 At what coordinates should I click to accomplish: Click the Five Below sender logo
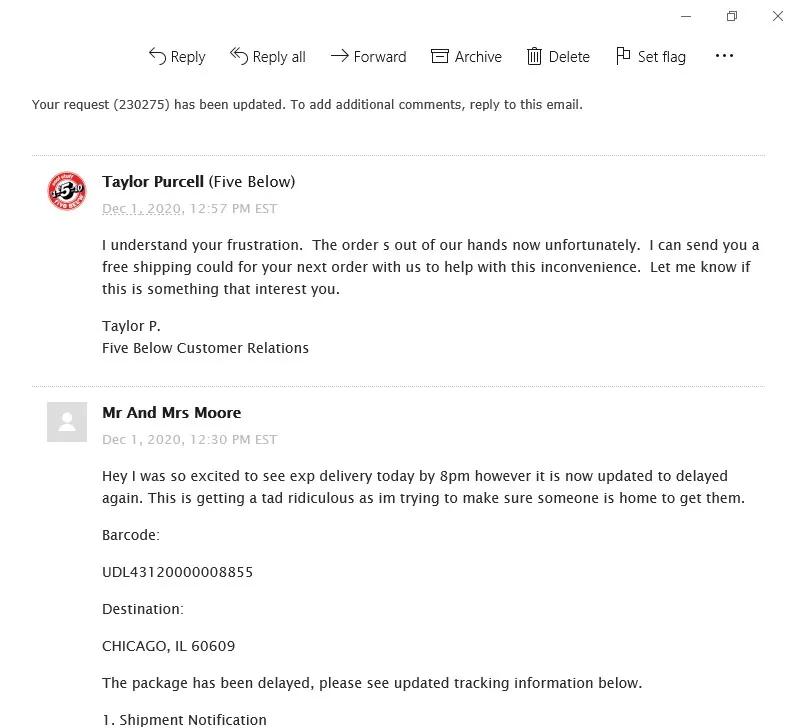pos(67,191)
